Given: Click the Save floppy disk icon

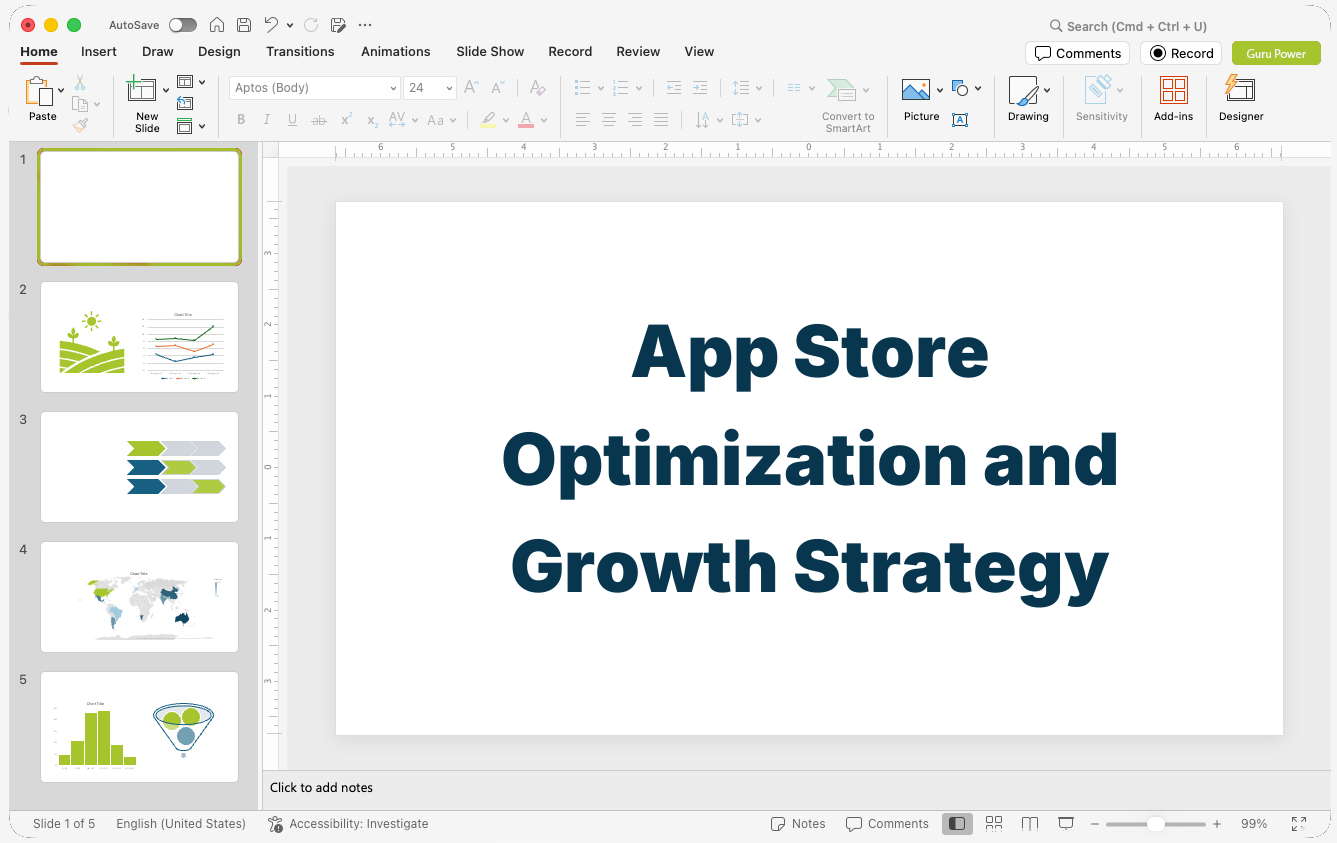Looking at the screenshot, I should [x=244, y=25].
